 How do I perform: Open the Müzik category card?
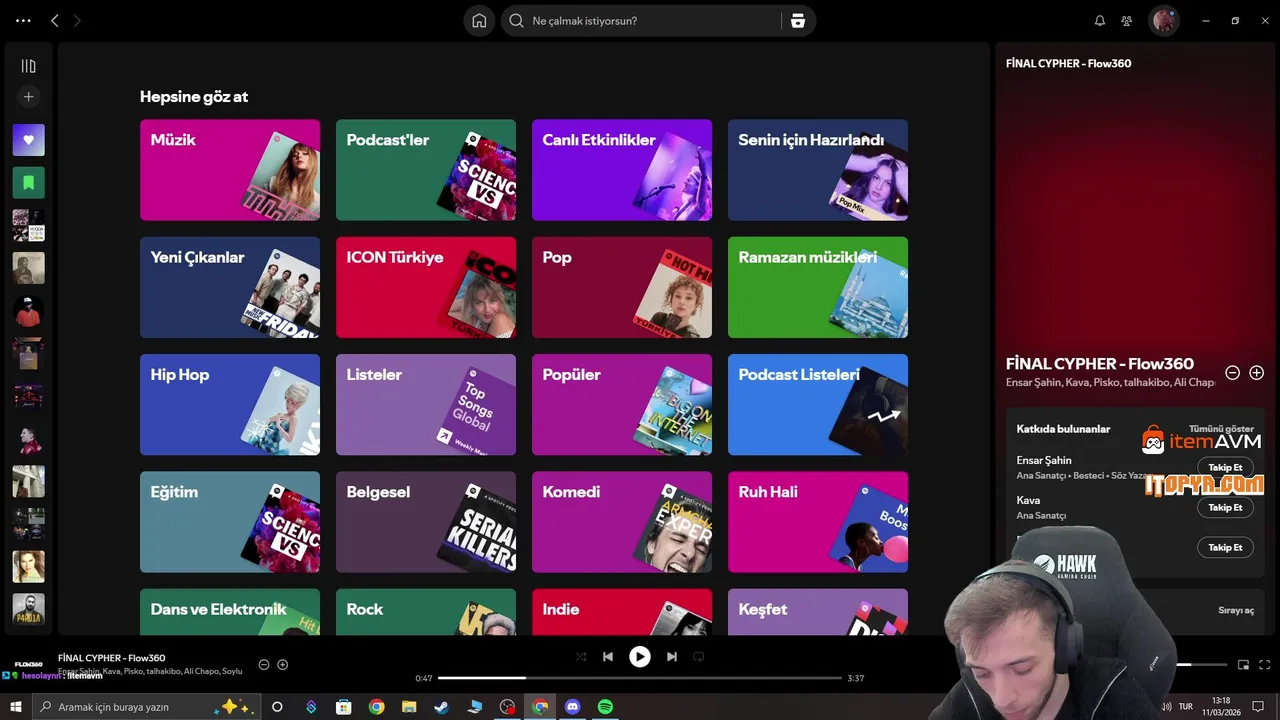pos(230,170)
